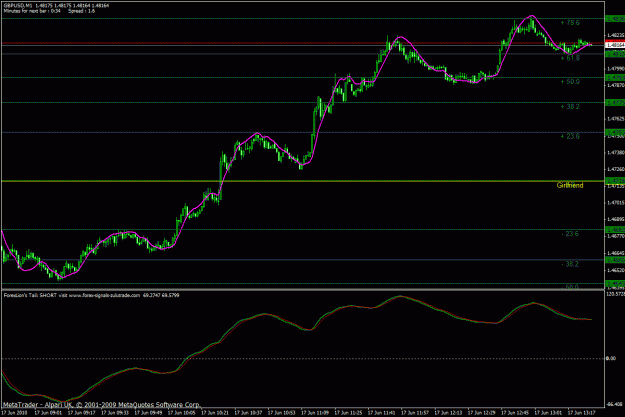Select the '- 38.2' Fibonacci level label

570,264
